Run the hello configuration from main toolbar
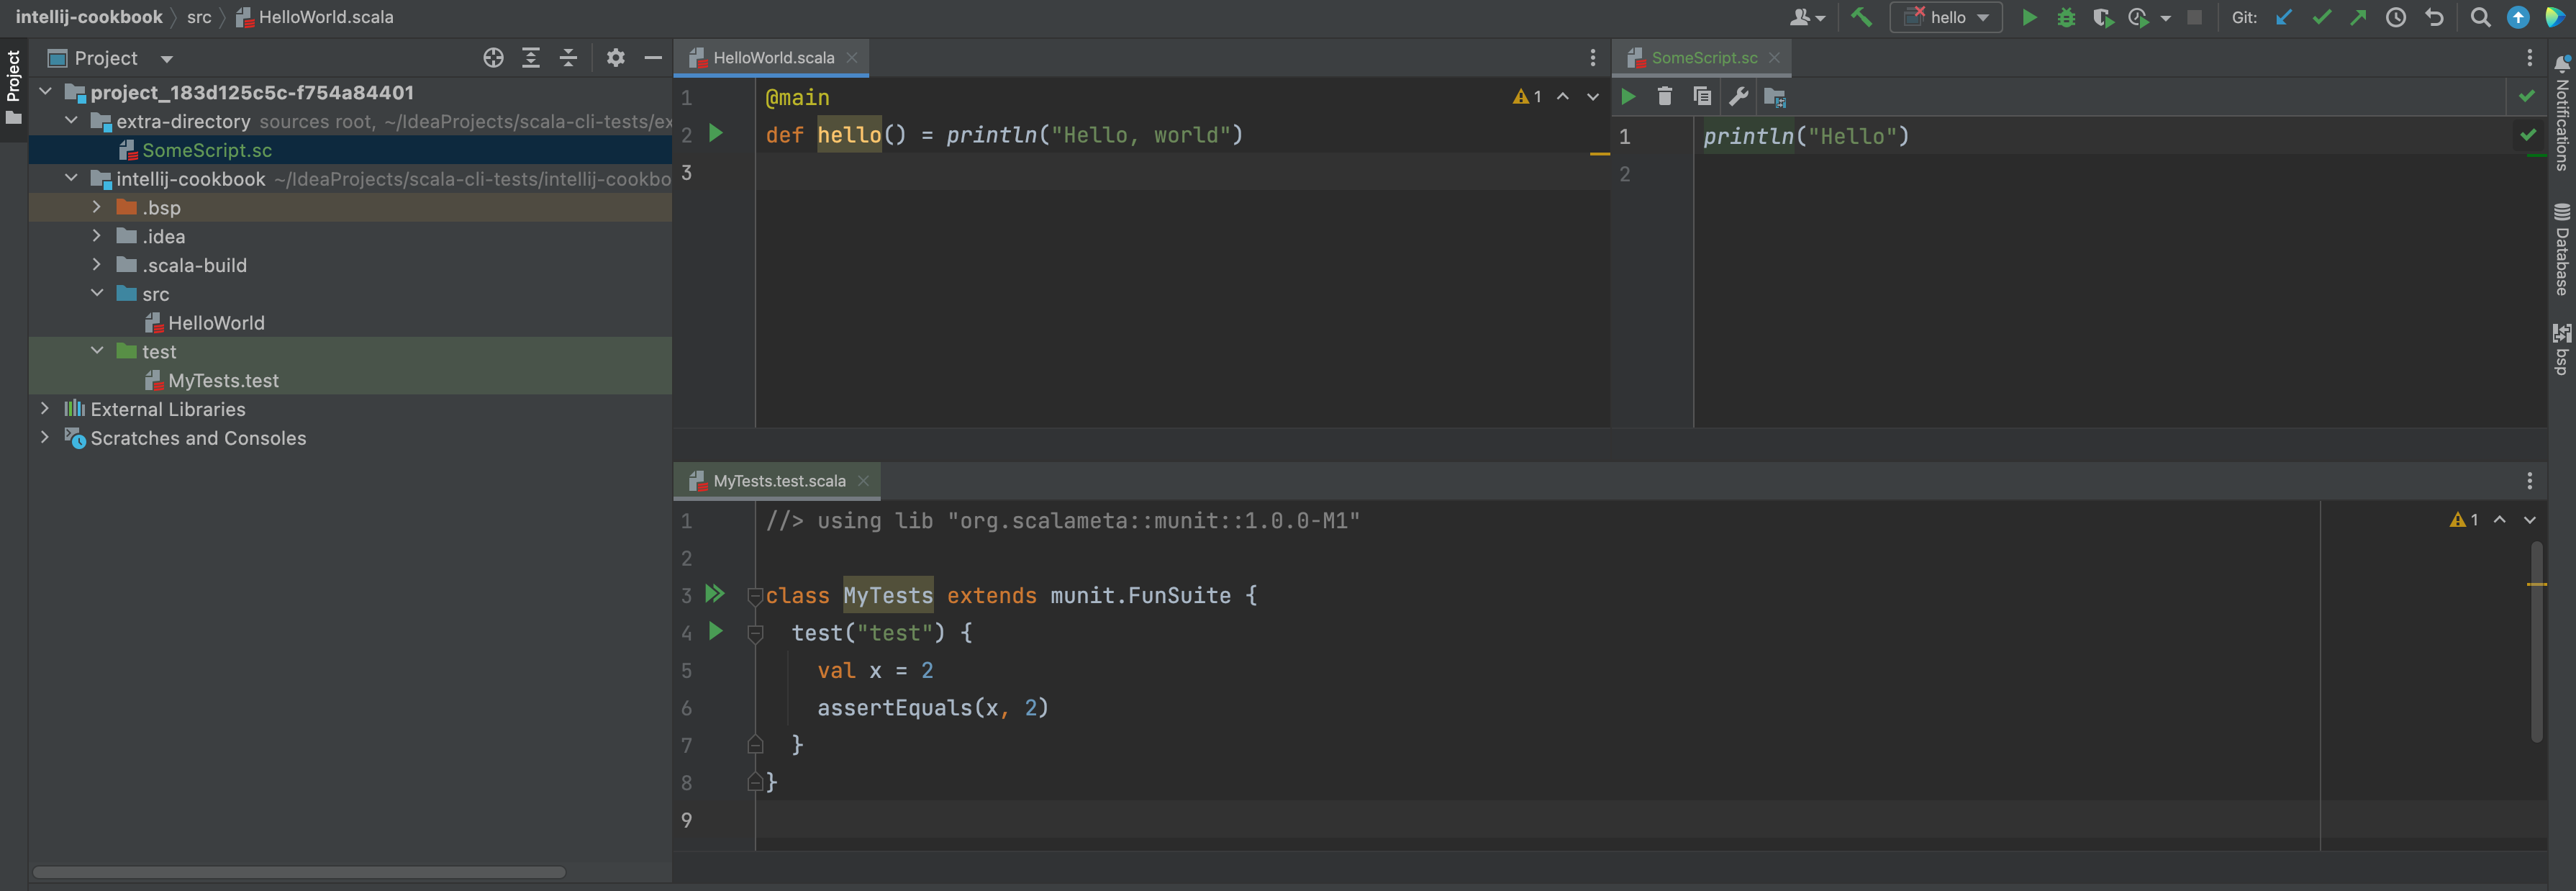2576x891 pixels. click(x=2029, y=17)
